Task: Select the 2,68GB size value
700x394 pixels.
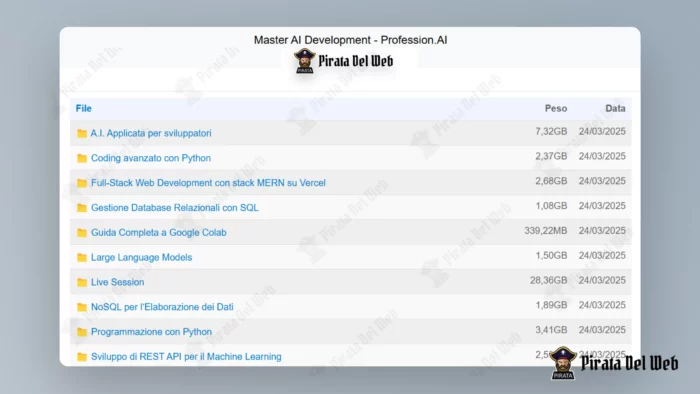Action: click(551, 181)
